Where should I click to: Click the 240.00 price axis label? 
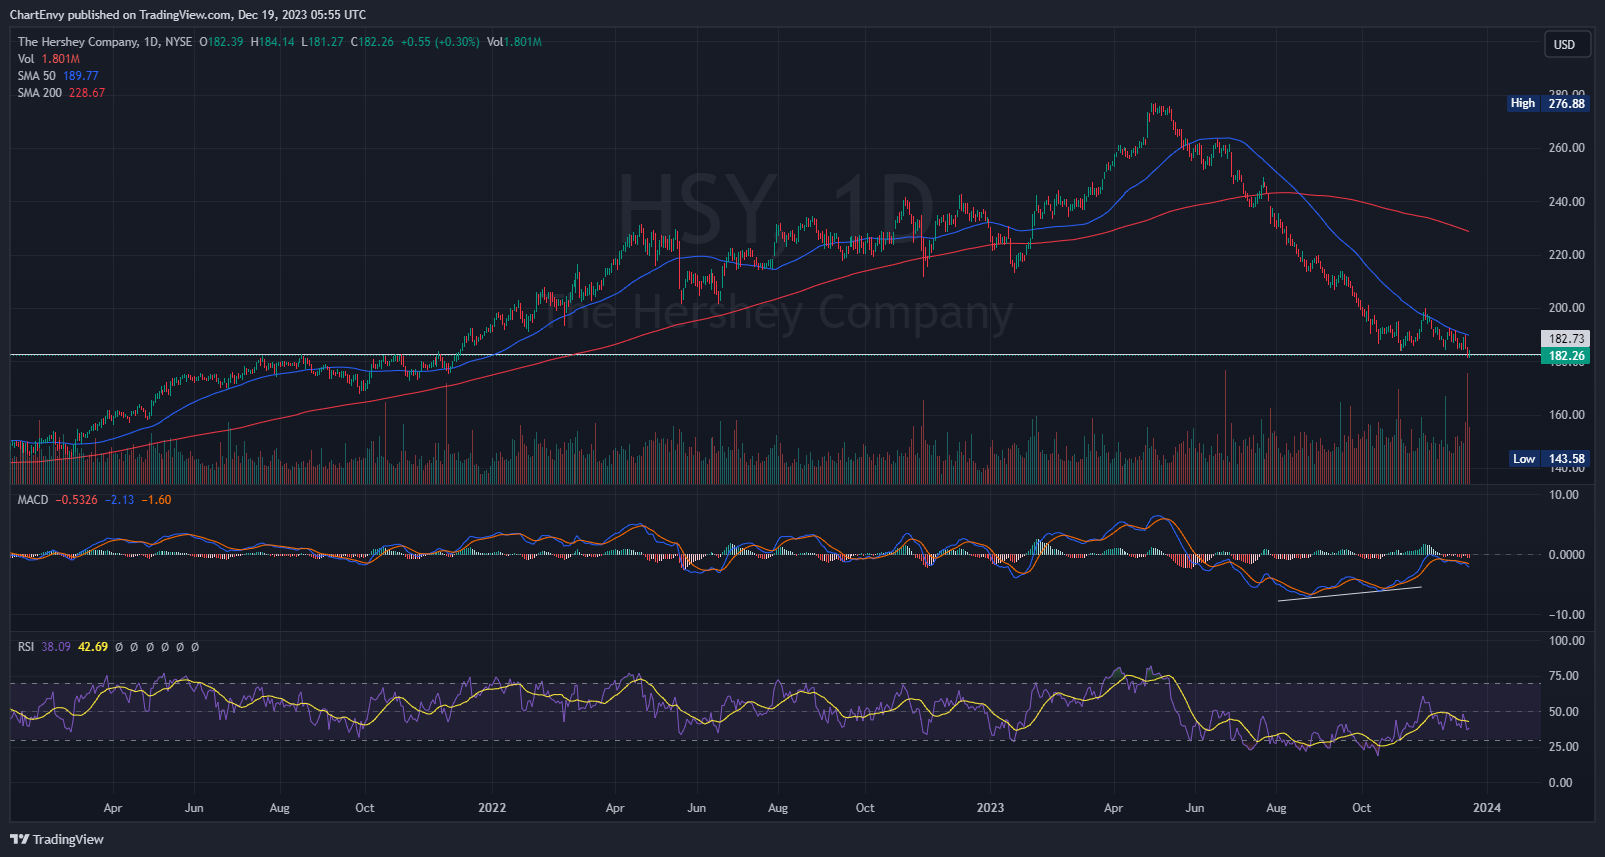pyautogui.click(x=1566, y=201)
